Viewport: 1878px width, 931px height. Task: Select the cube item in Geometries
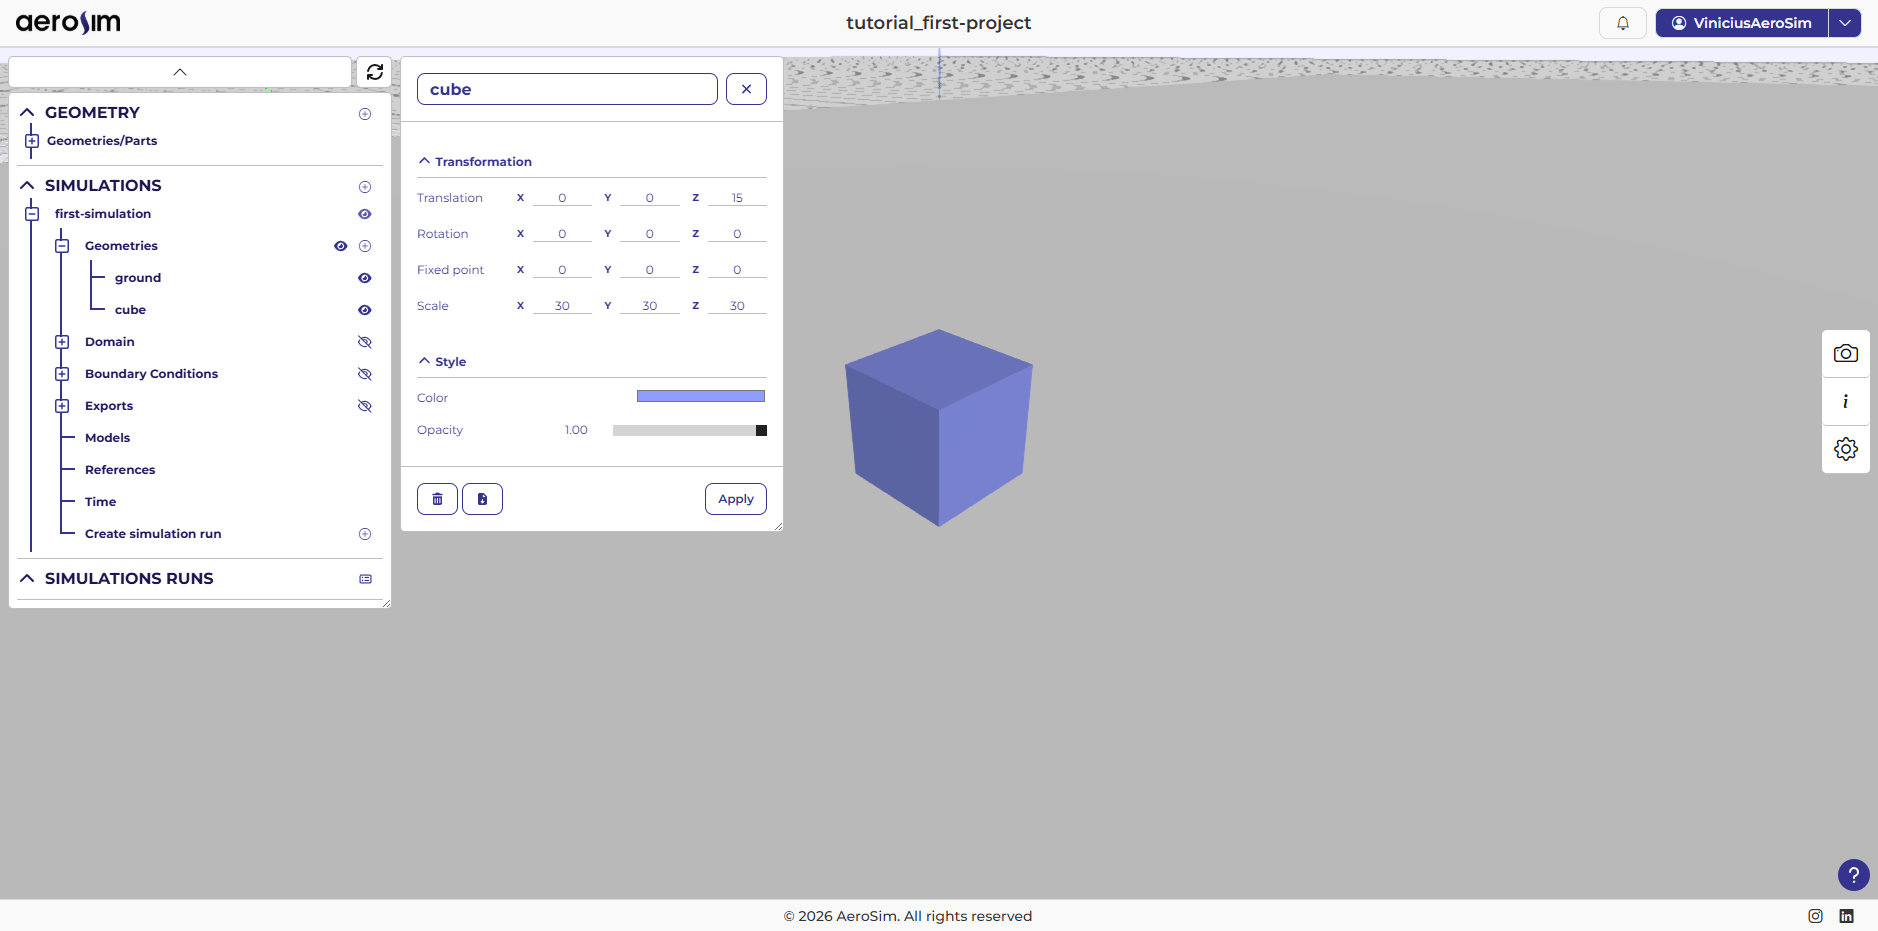tap(130, 310)
